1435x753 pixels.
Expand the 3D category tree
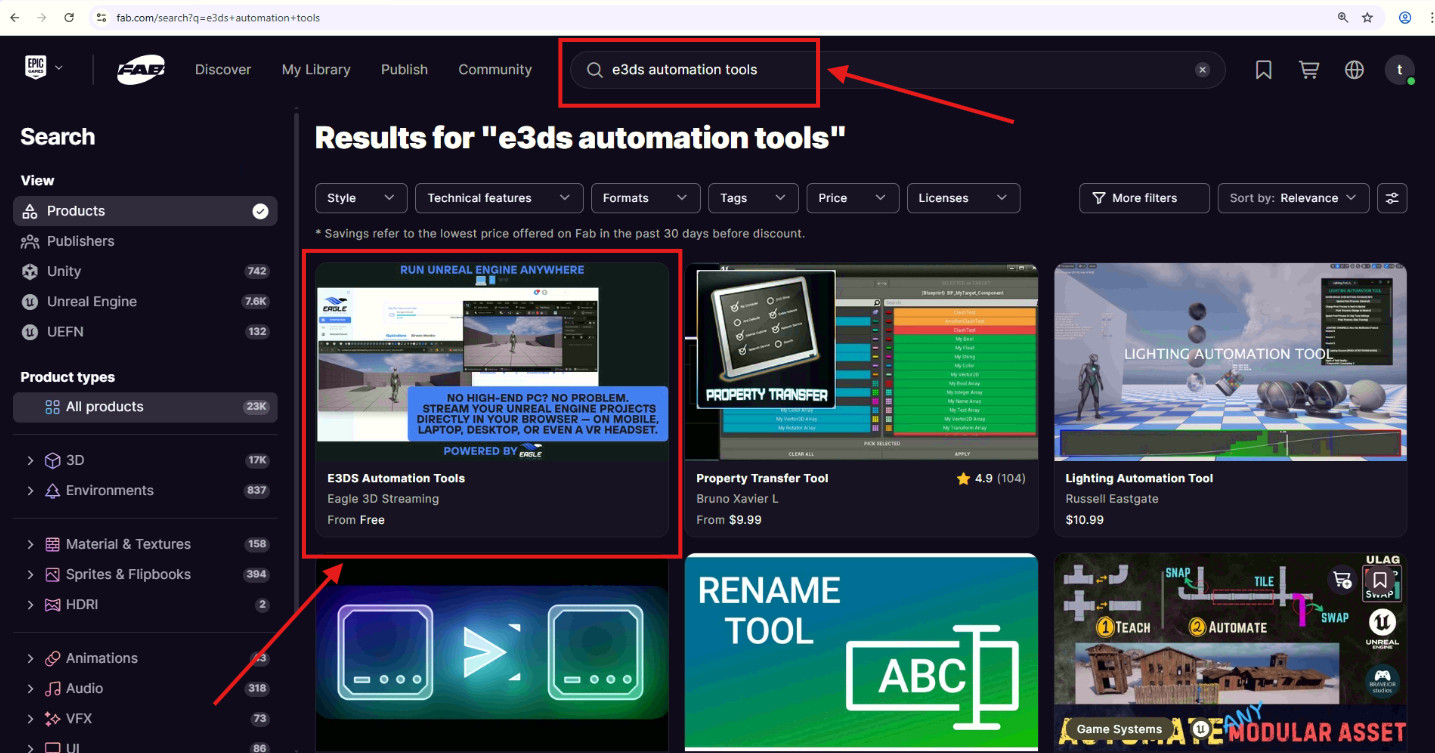31,460
